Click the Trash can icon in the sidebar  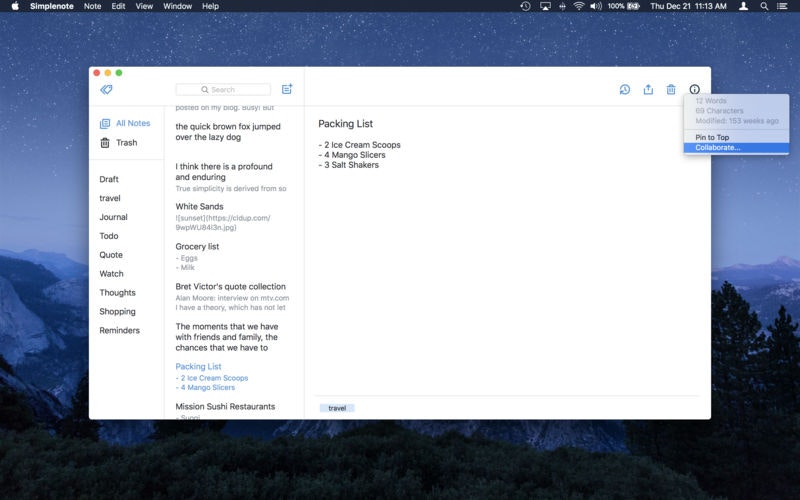[x=105, y=143]
